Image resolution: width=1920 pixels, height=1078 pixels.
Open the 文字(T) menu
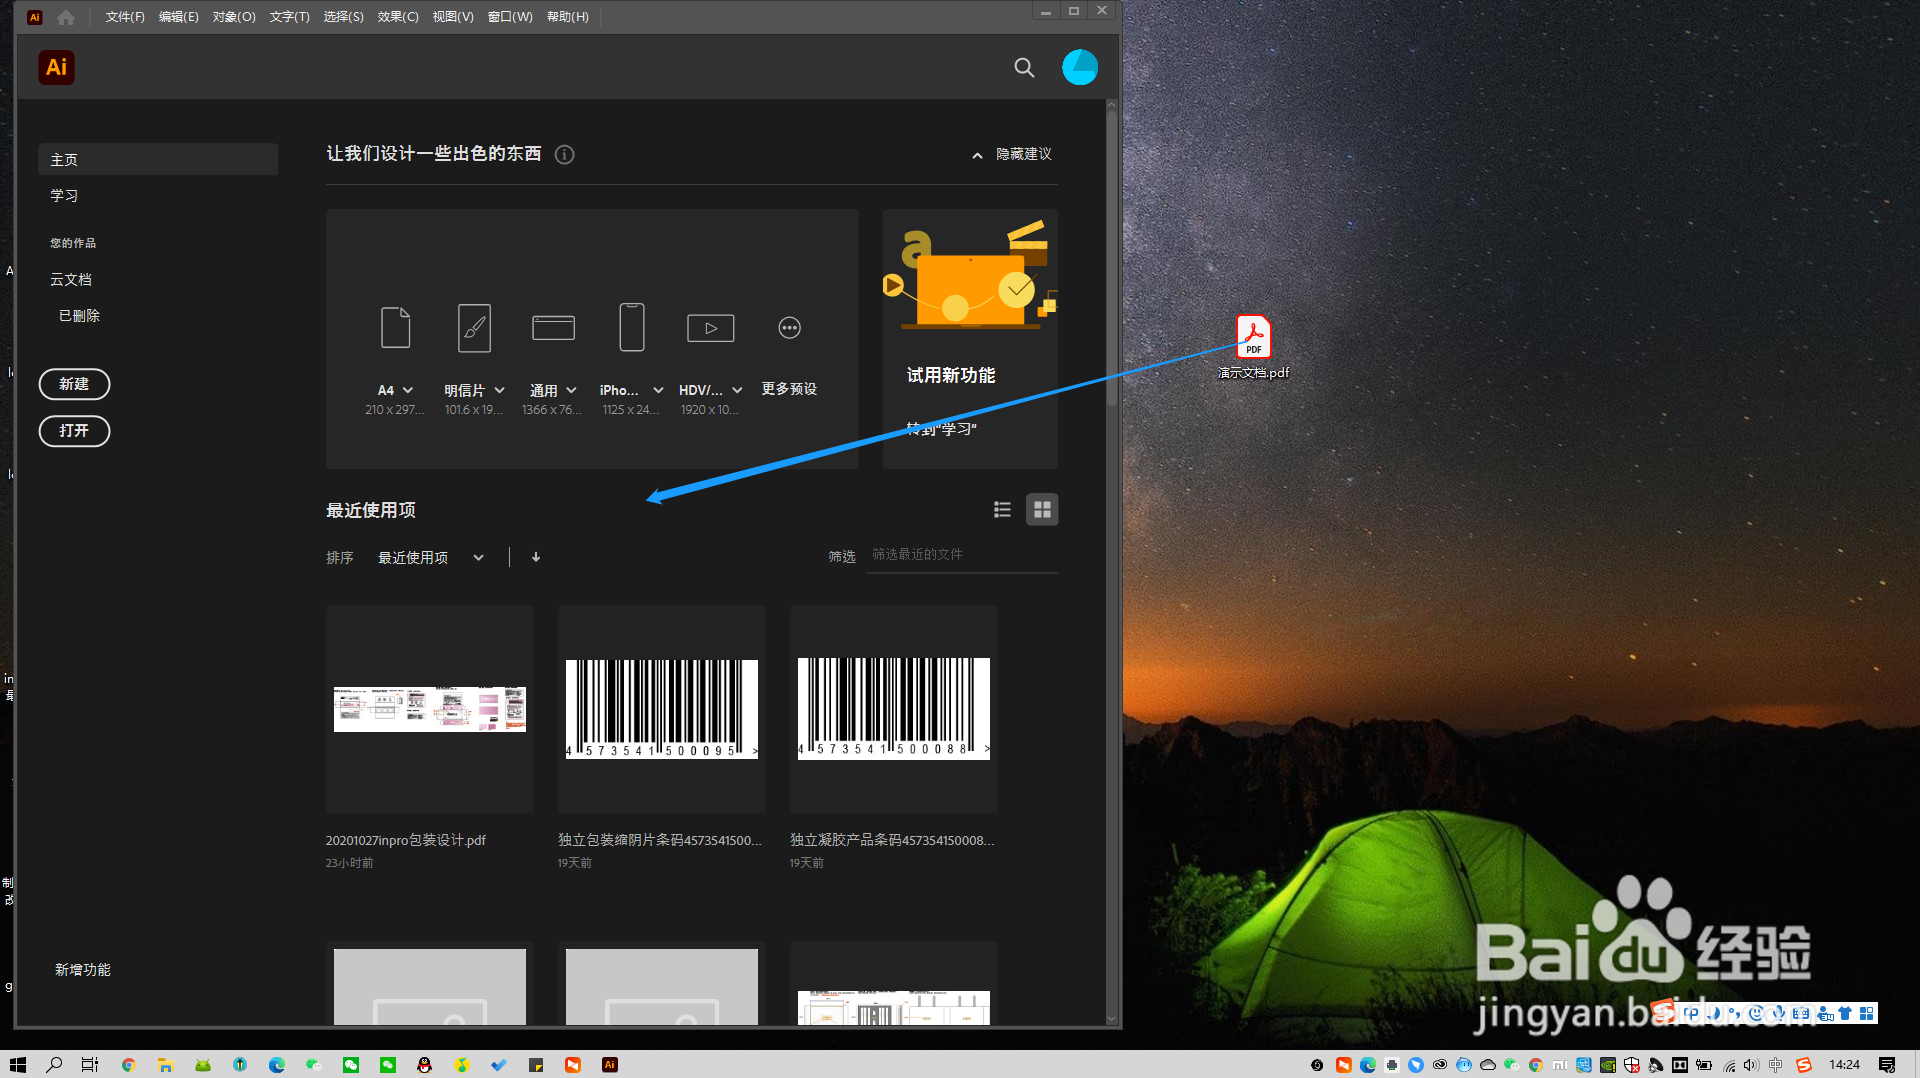tap(289, 17)
